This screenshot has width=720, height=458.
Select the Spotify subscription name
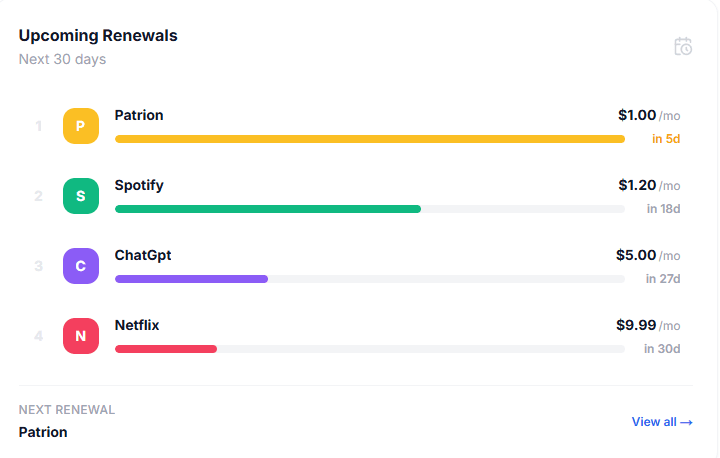[x=139, y=185]
